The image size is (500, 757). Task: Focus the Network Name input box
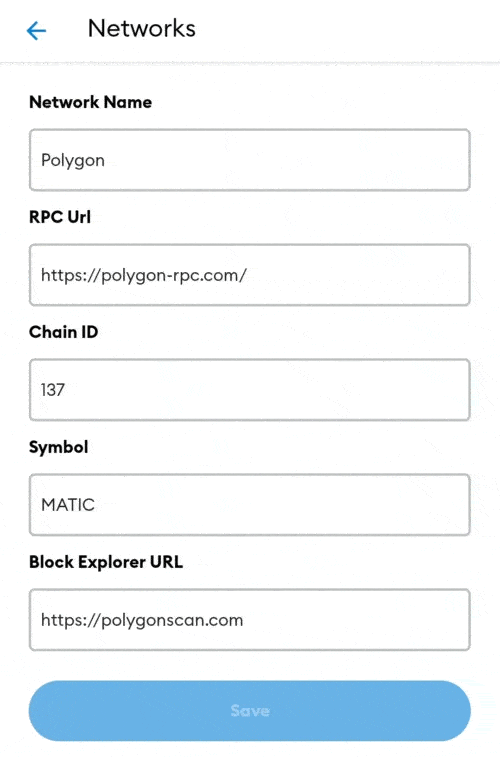point(250,160)
